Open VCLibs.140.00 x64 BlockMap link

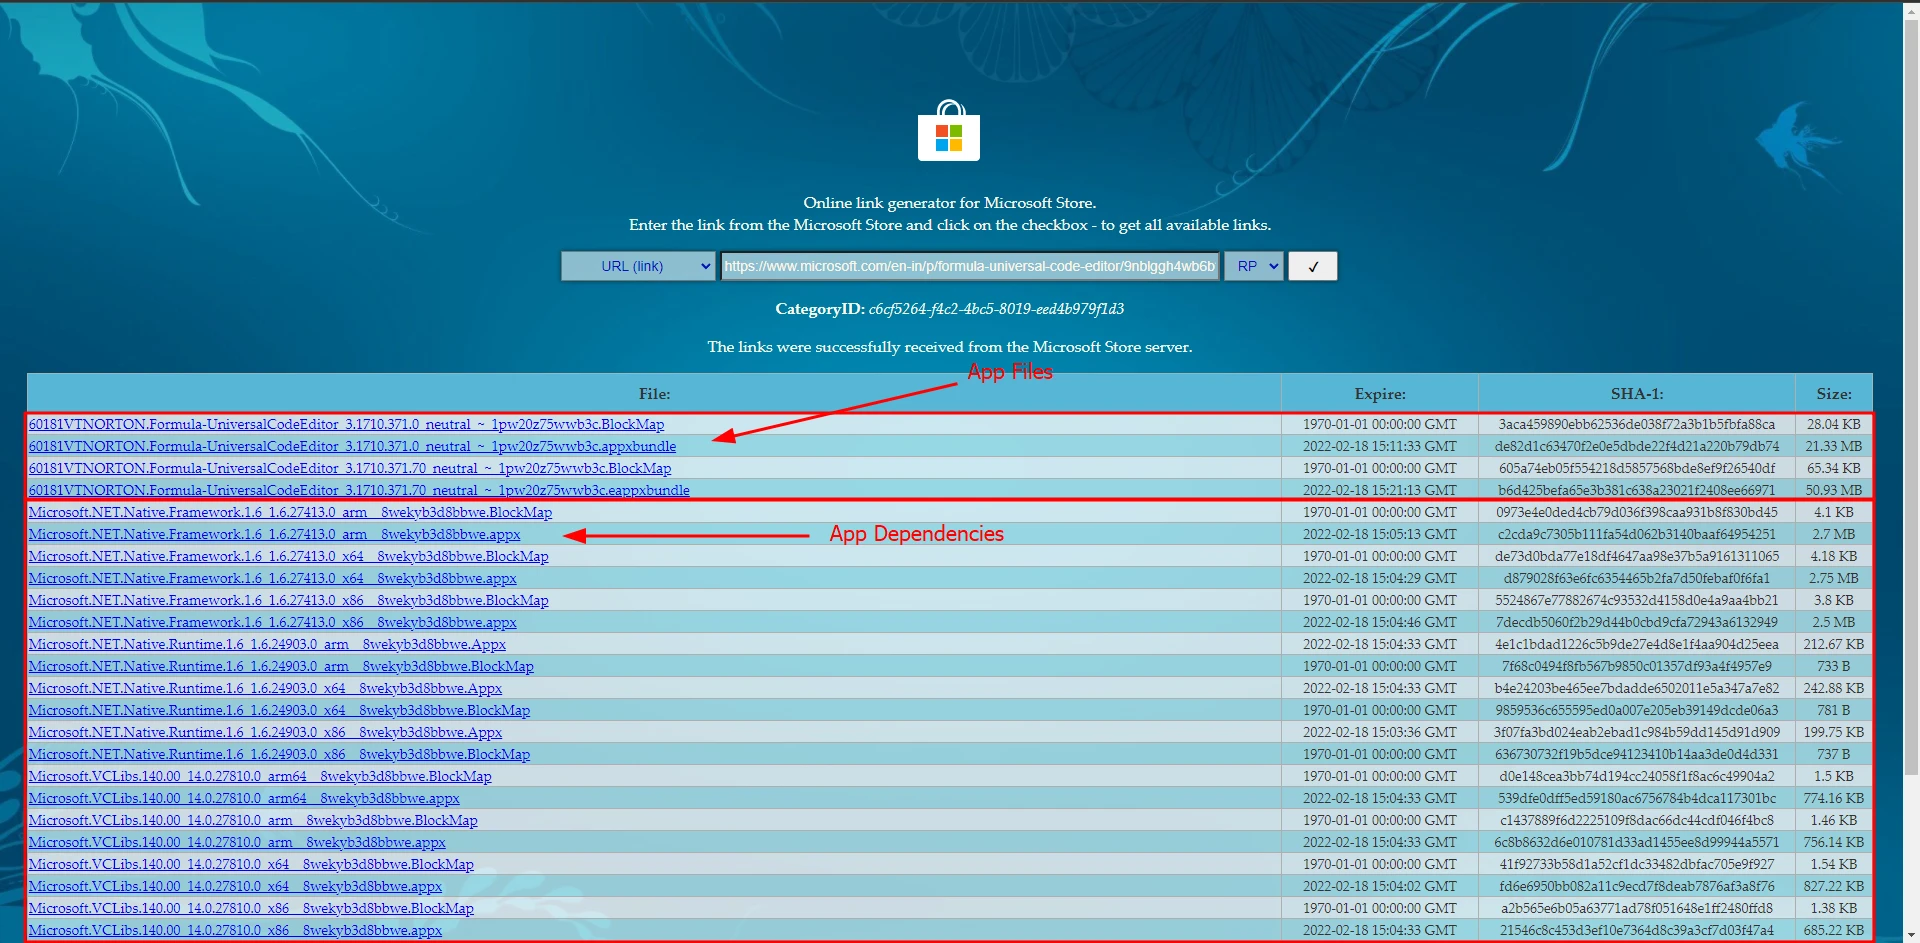coord(251,864)
